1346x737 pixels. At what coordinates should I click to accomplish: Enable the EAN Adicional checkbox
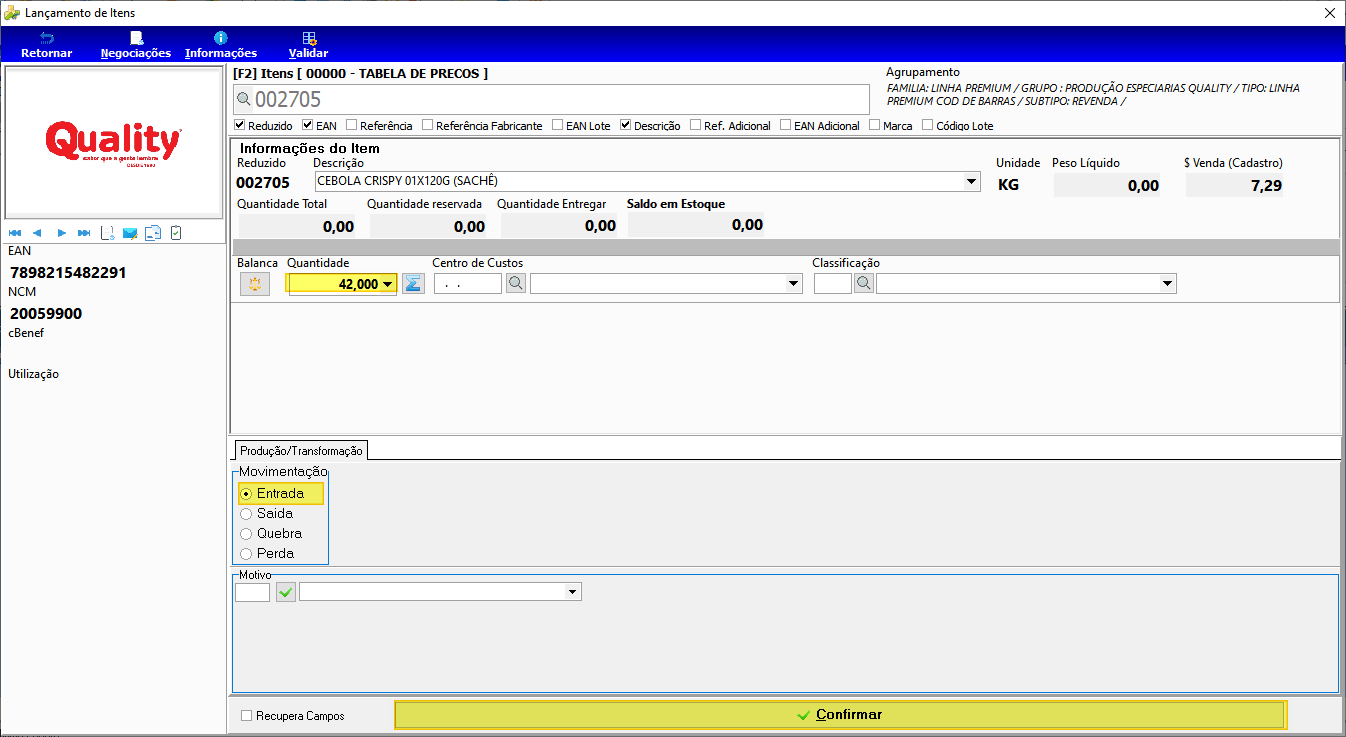click(786, 126)
